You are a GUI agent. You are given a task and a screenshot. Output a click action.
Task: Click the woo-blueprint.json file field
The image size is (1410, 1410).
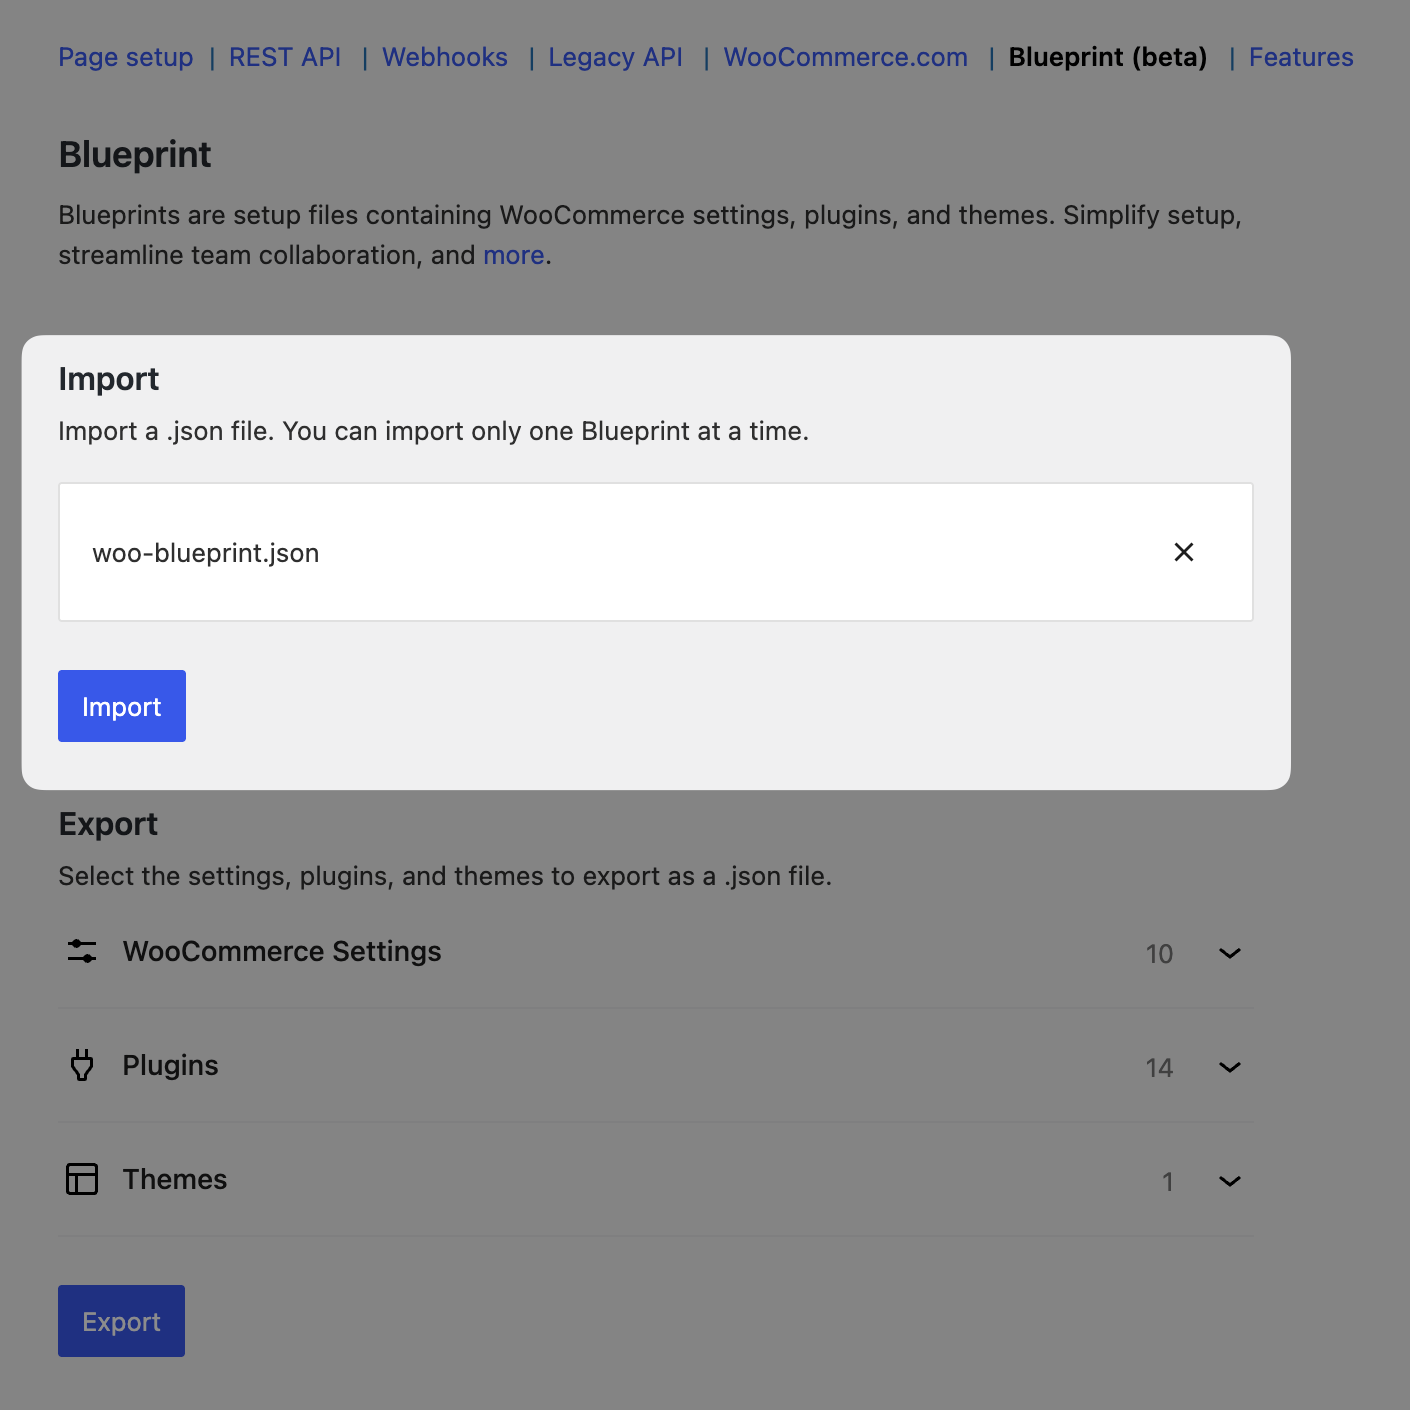pos(600,552)
